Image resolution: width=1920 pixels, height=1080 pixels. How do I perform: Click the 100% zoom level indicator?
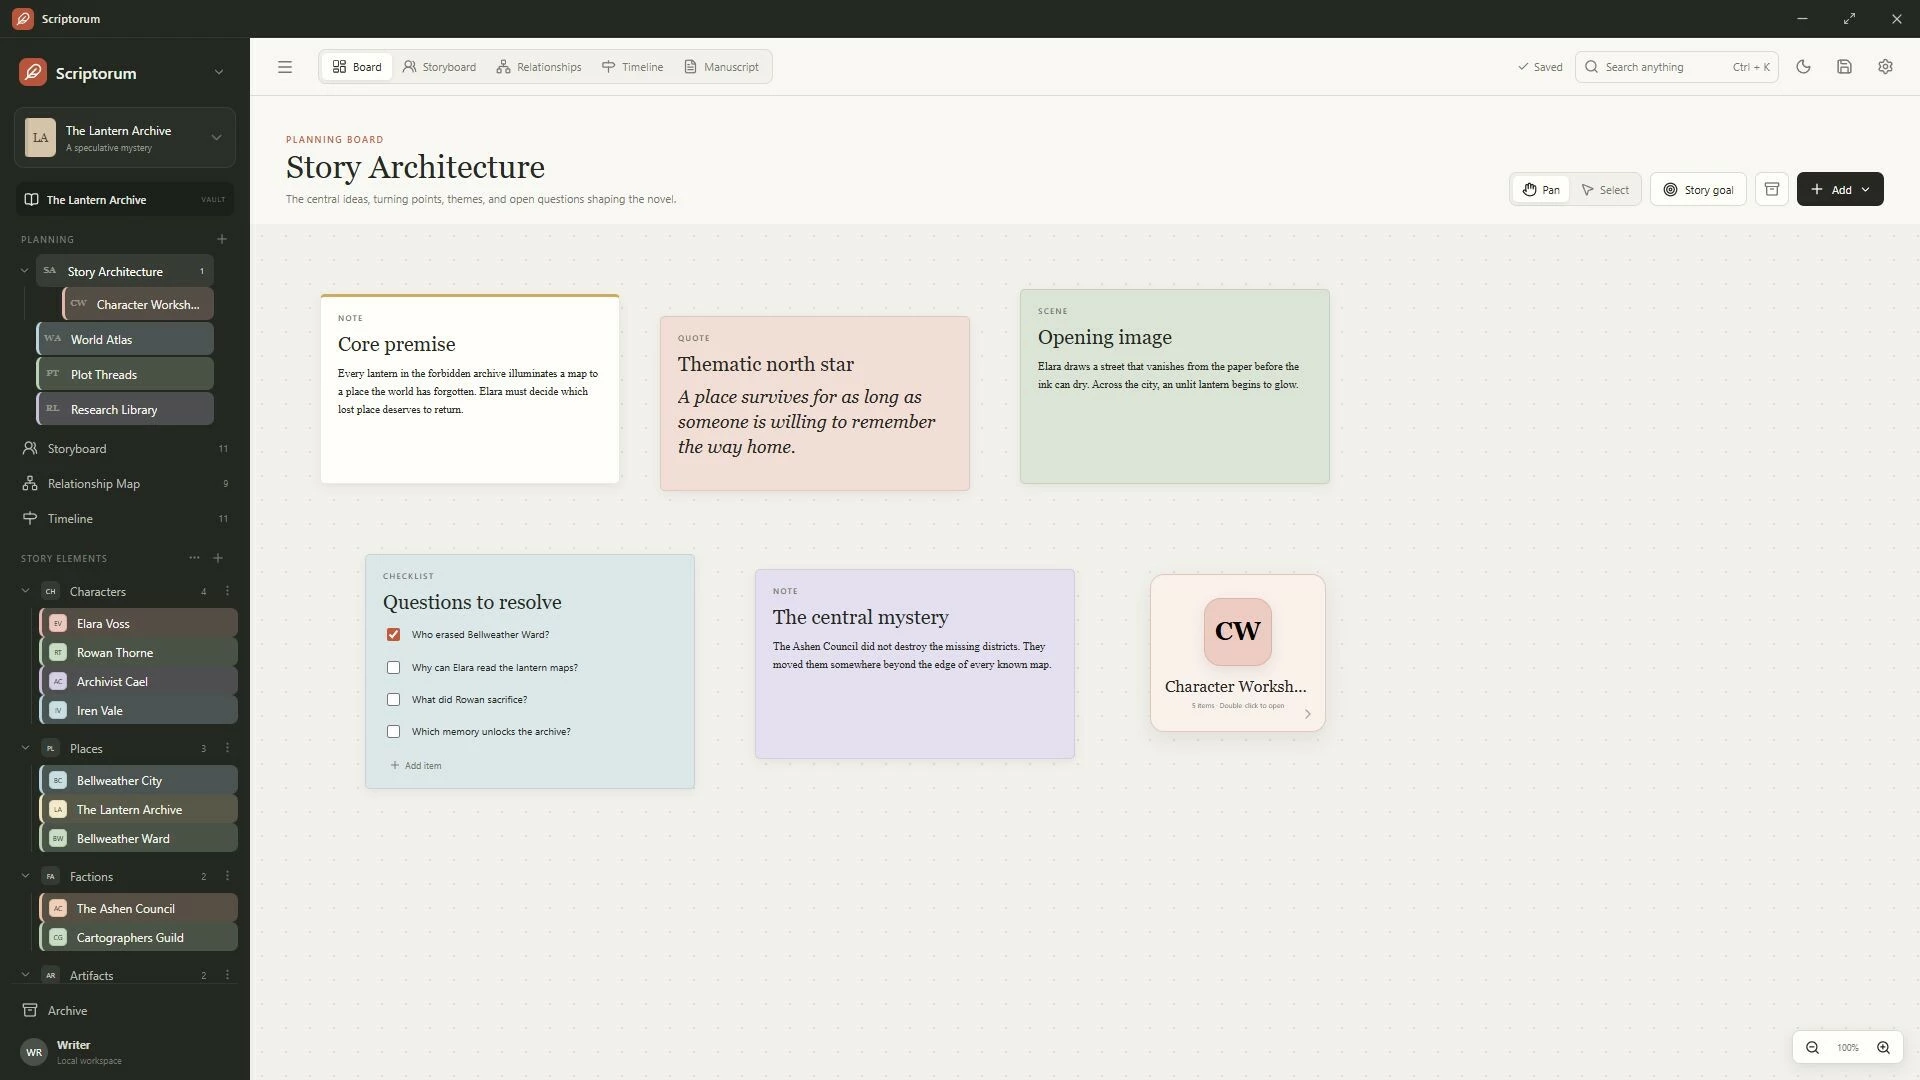click(1847, 1048)
